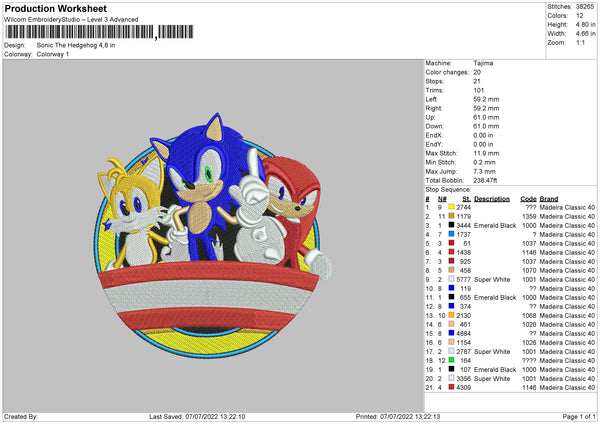Click the red swatch beside stitch count 925
The width and height of the screenshot is (600, 424).
point(451,261)
